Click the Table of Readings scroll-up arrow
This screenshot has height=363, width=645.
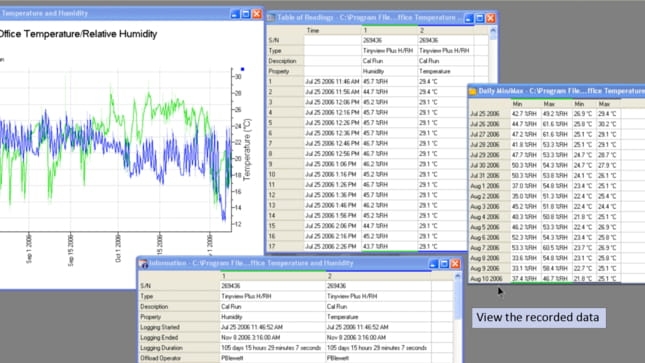tap(493, 30)
